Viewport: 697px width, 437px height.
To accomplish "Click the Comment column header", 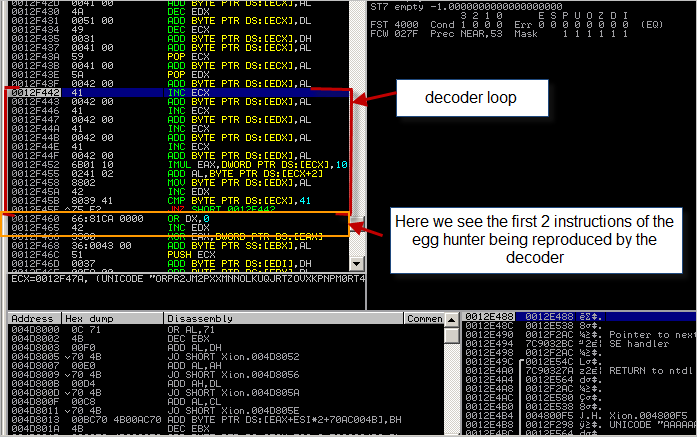I will point(422,318).
